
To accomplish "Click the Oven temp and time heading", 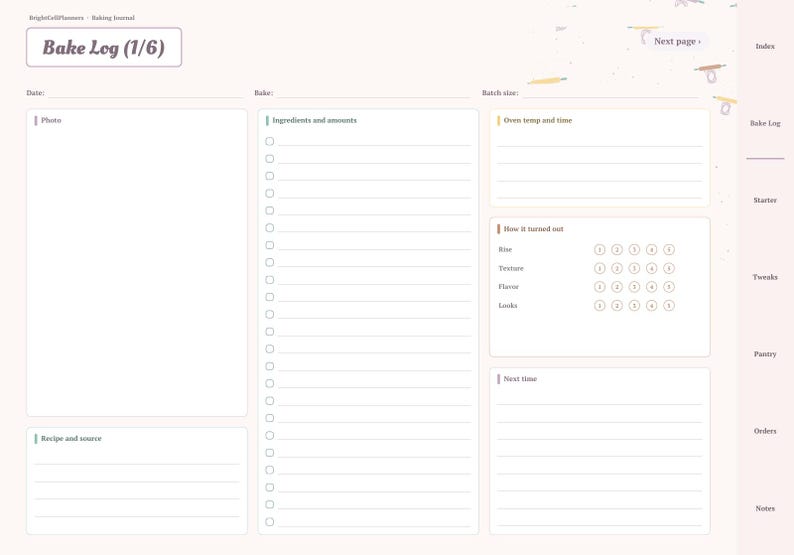I will click(x=538, y=121).
